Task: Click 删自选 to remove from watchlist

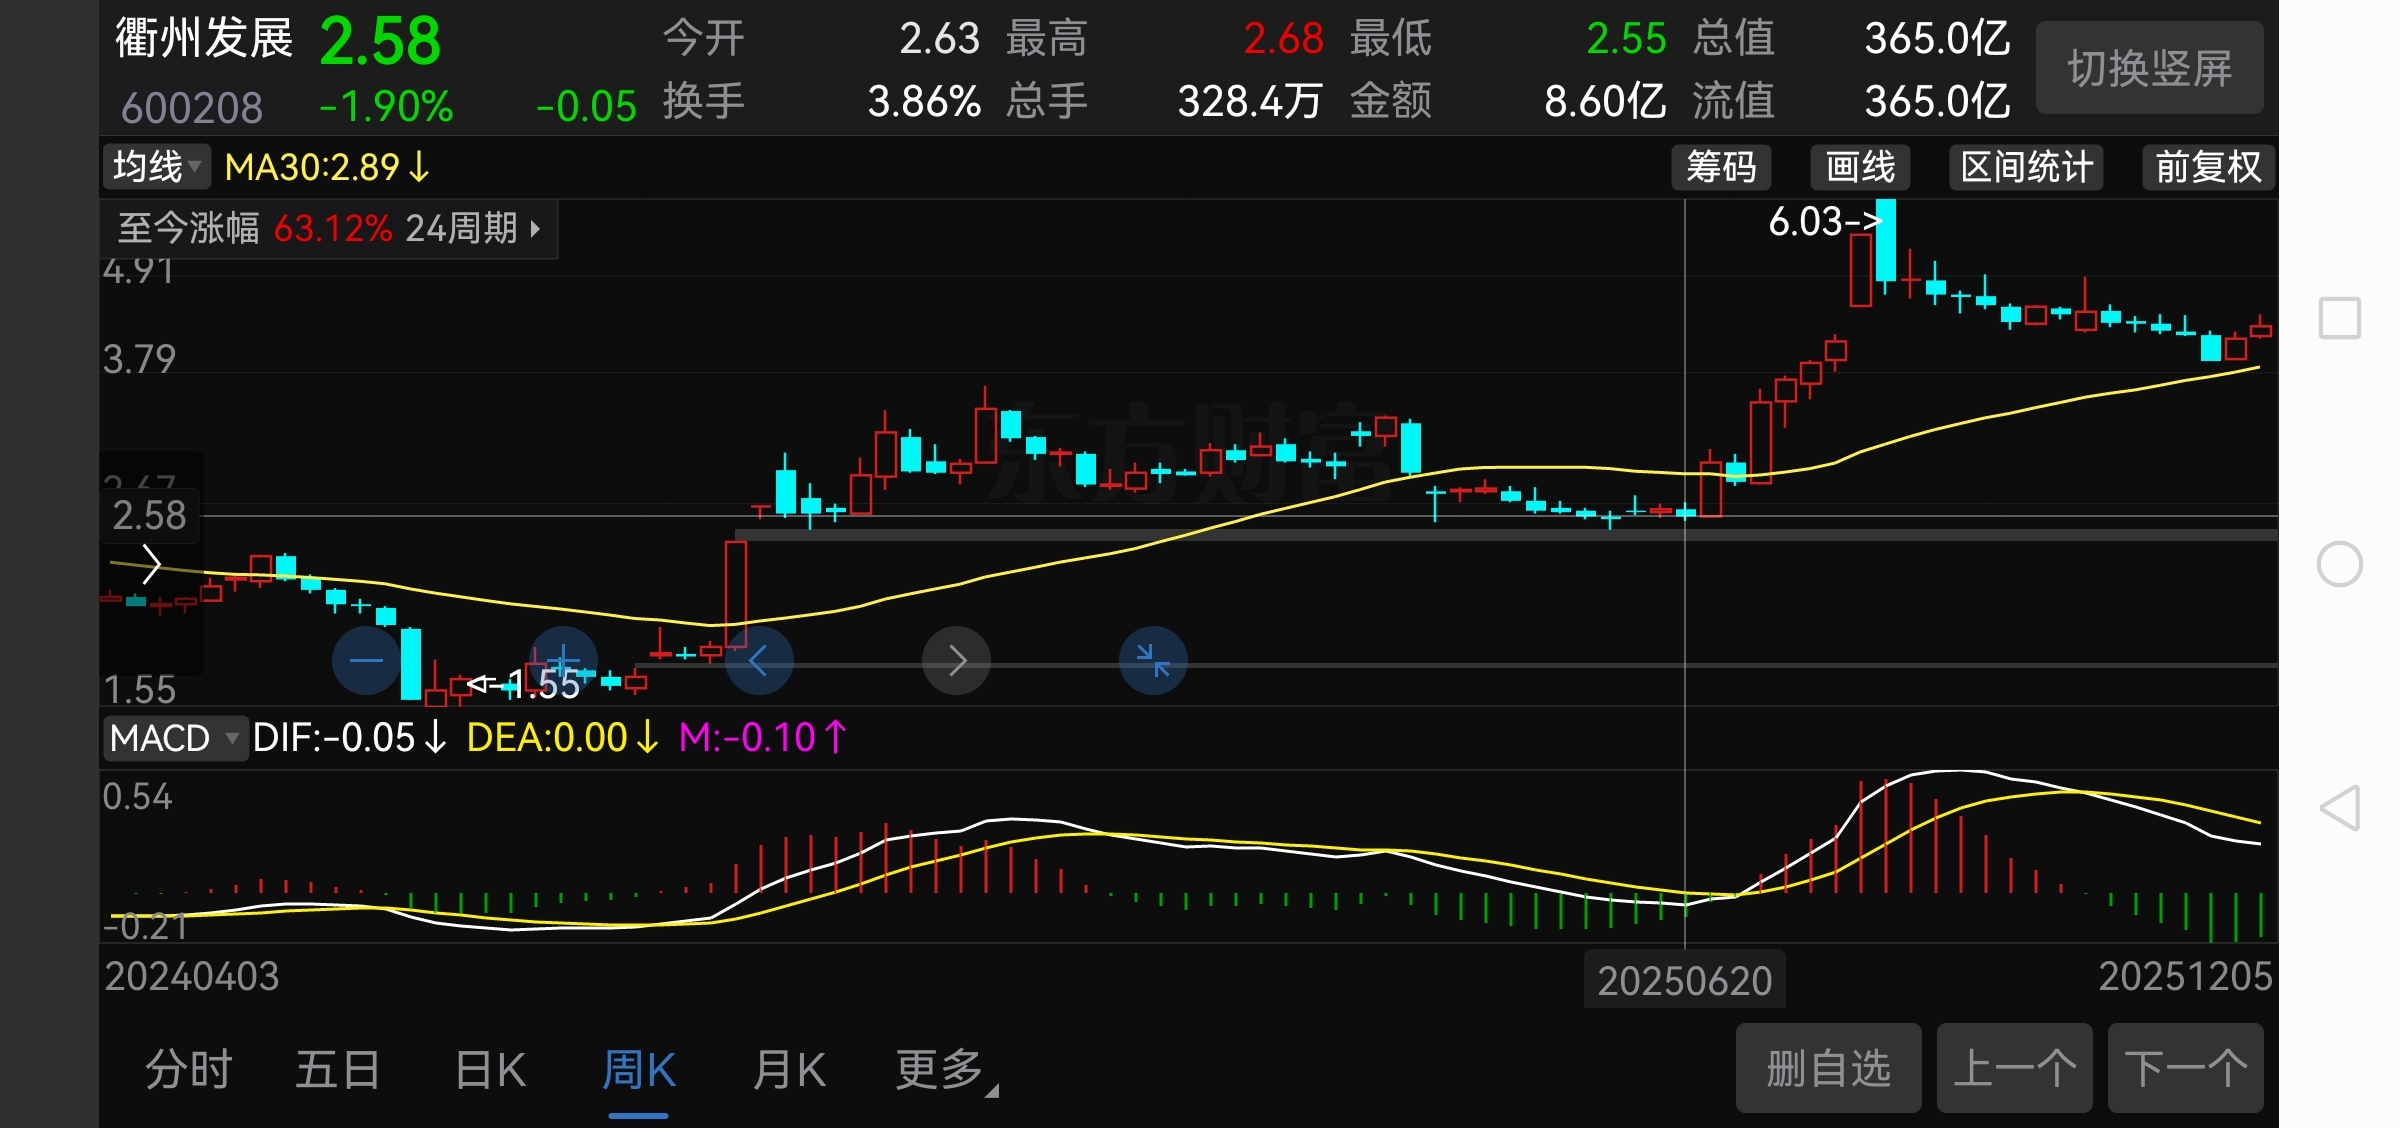Action: 1828,1068
